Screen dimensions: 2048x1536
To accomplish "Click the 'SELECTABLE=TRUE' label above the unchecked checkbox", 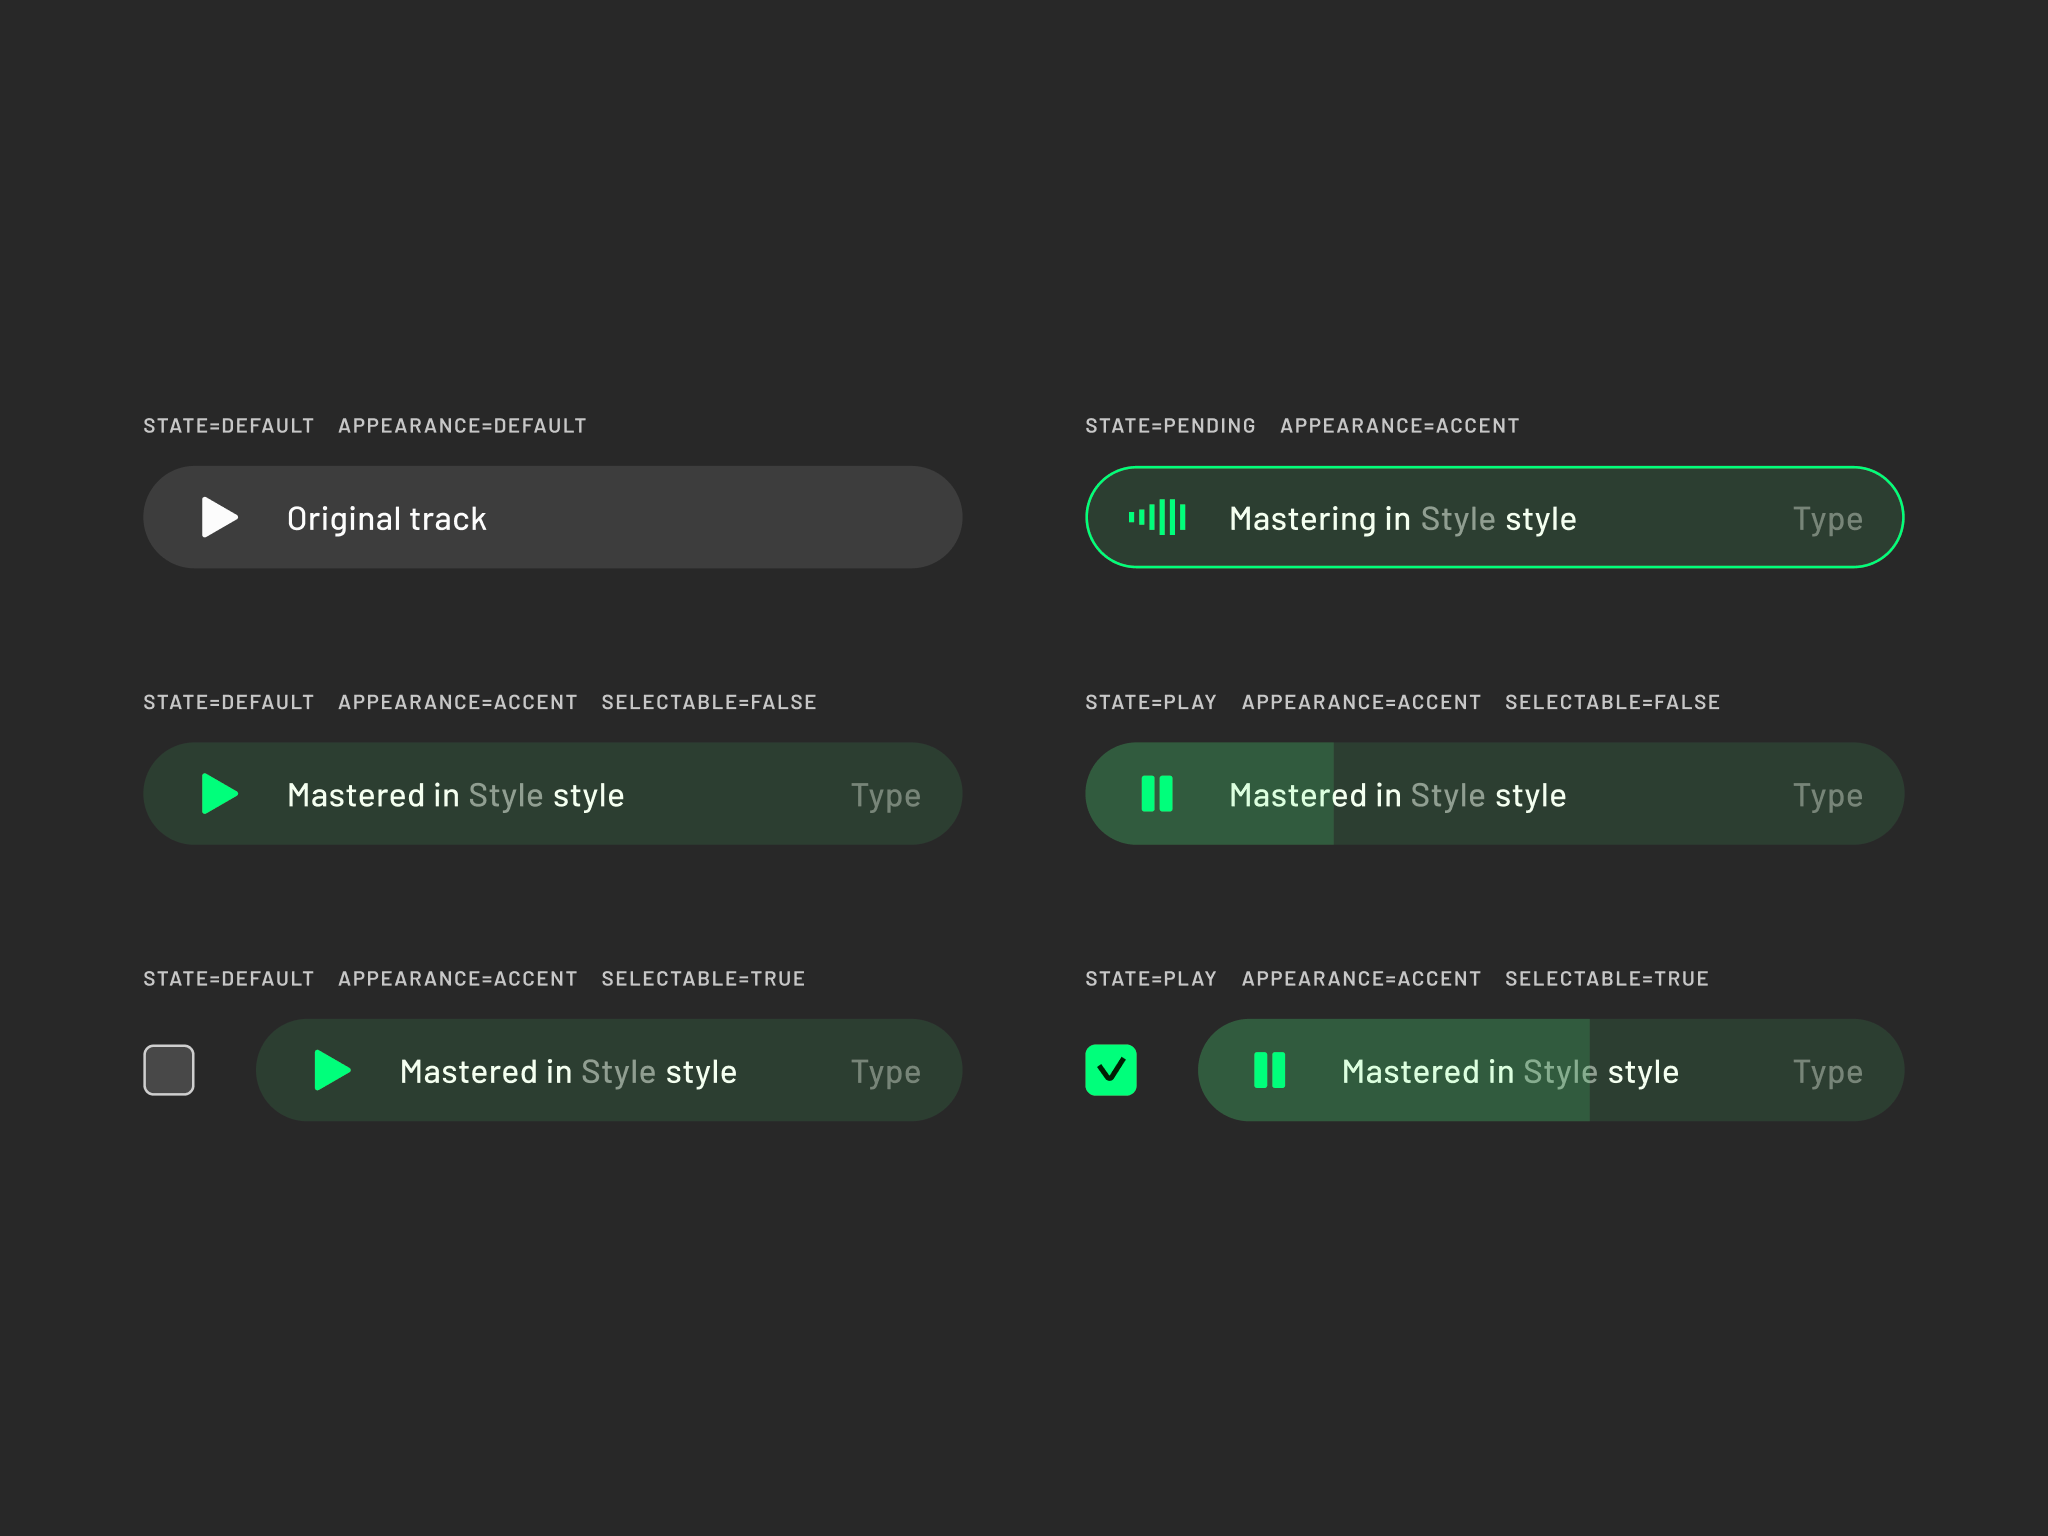I will click(703, 979).
